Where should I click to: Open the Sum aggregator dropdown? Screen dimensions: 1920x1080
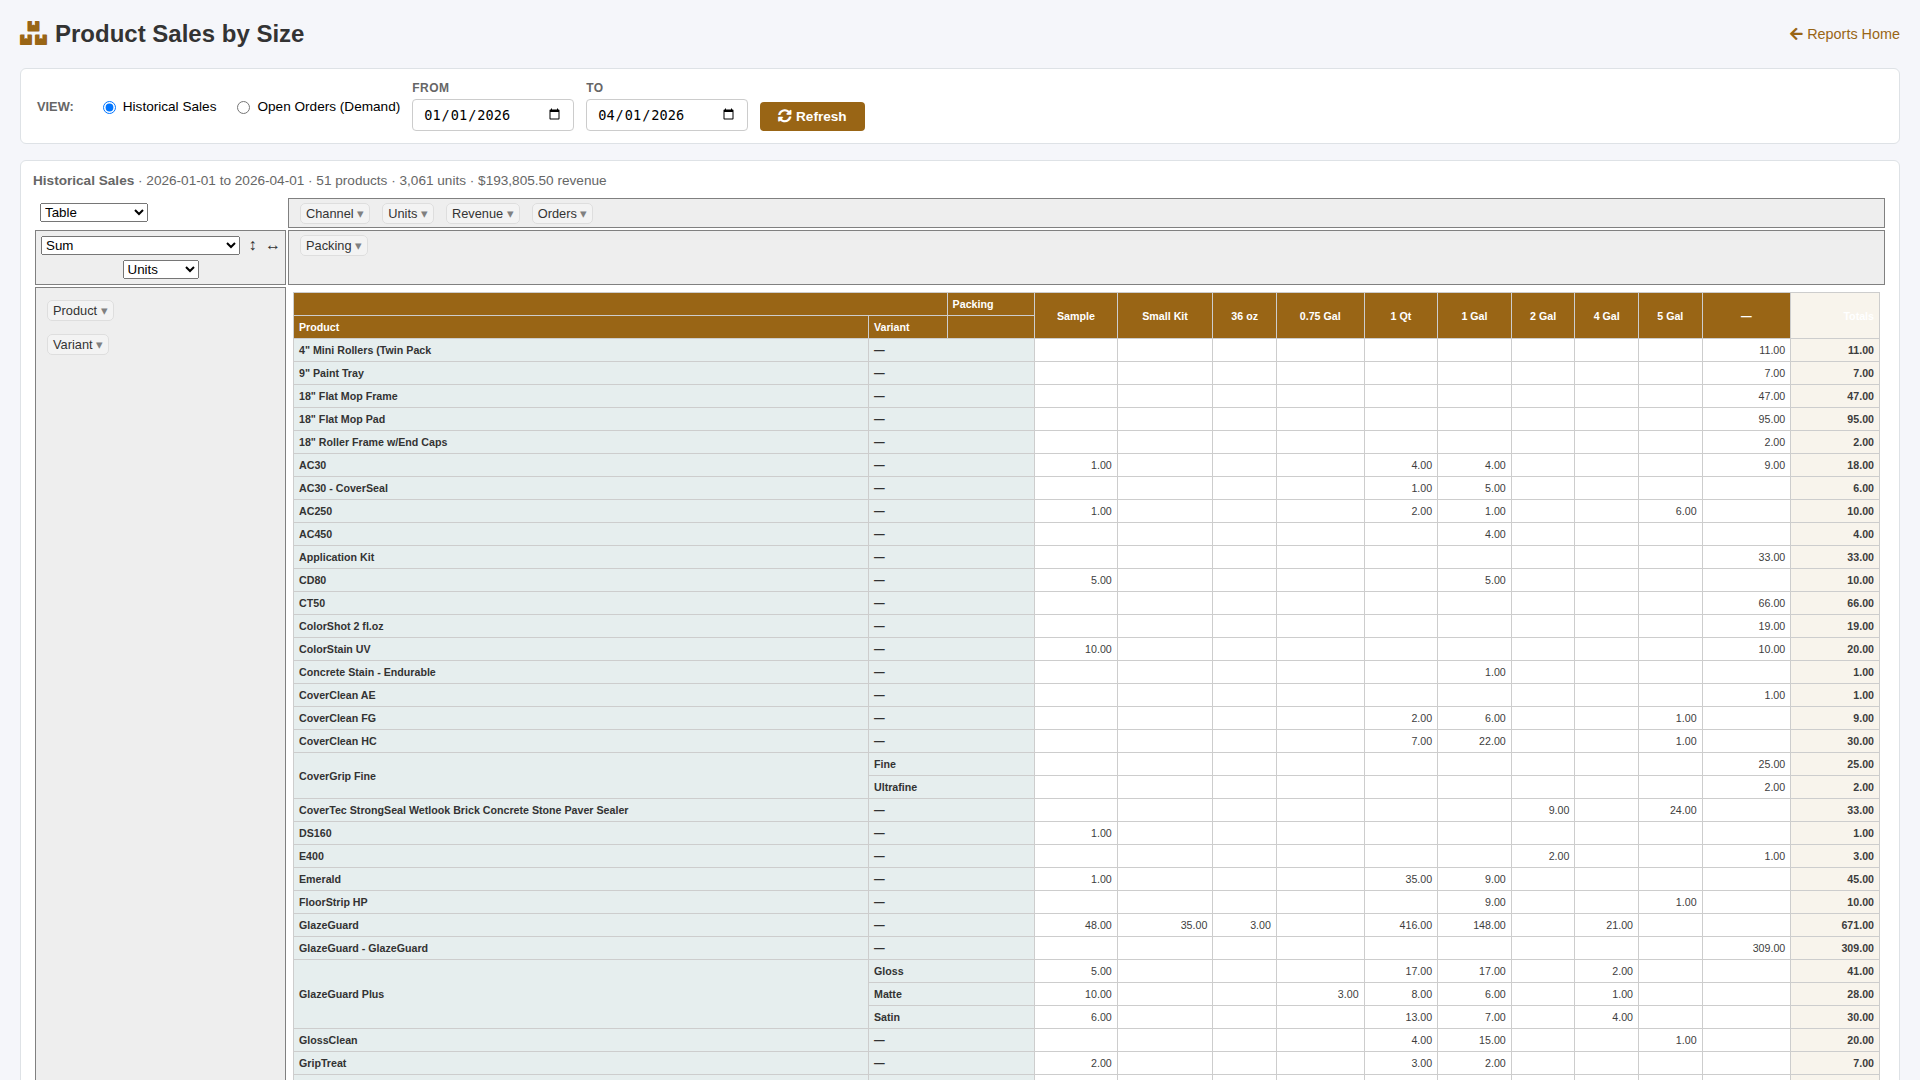click(x=139, y=245)
